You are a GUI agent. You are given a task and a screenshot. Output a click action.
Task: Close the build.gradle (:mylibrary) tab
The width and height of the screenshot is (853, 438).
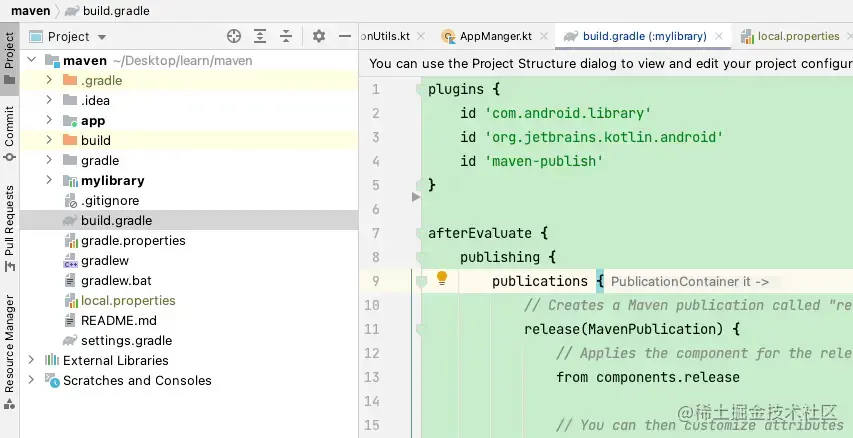(719, 36)
